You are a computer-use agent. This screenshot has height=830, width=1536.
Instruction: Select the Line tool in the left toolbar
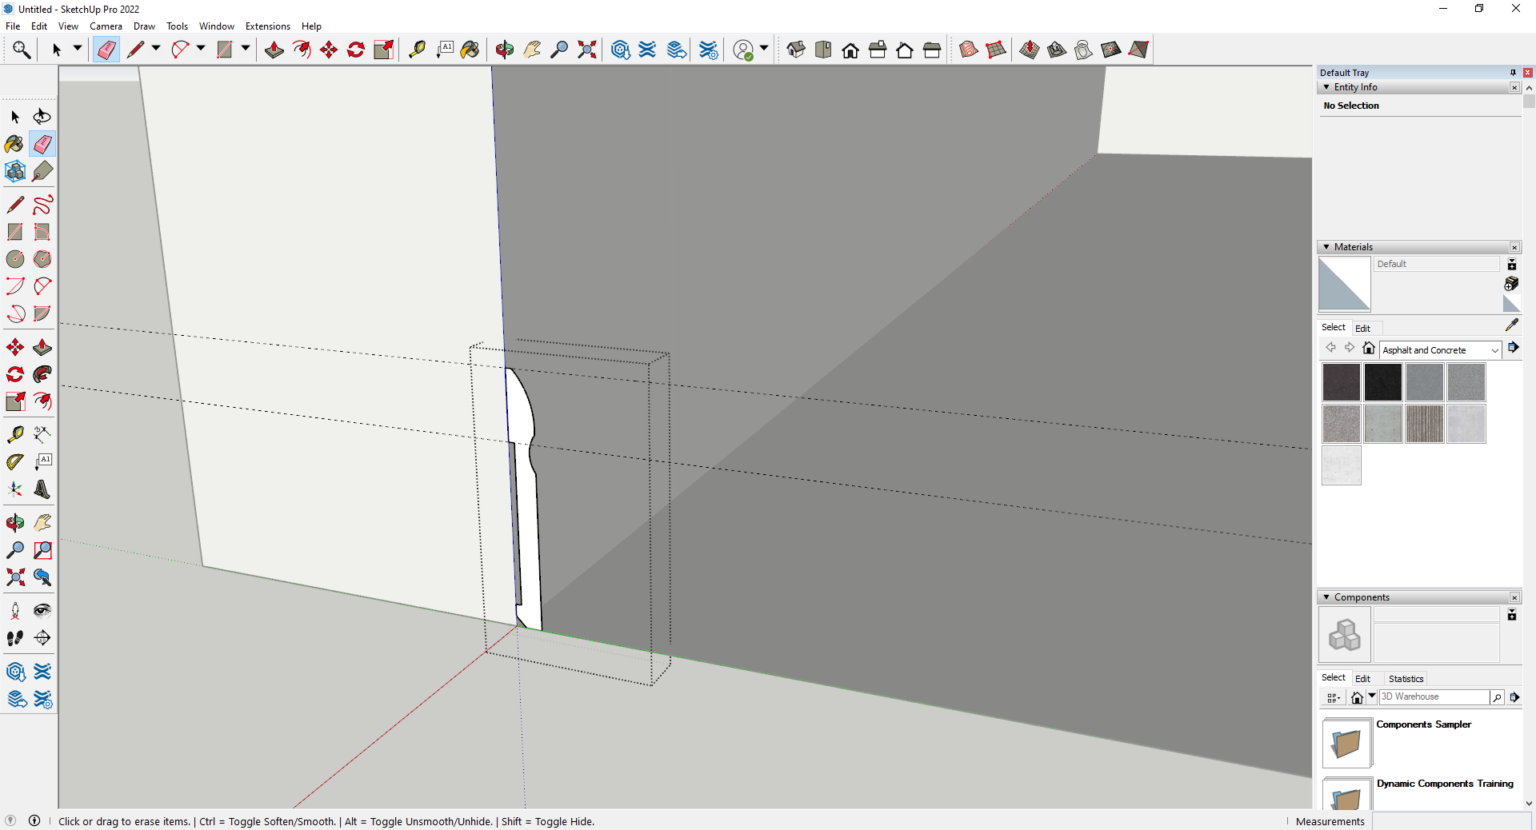pos(15,204)
